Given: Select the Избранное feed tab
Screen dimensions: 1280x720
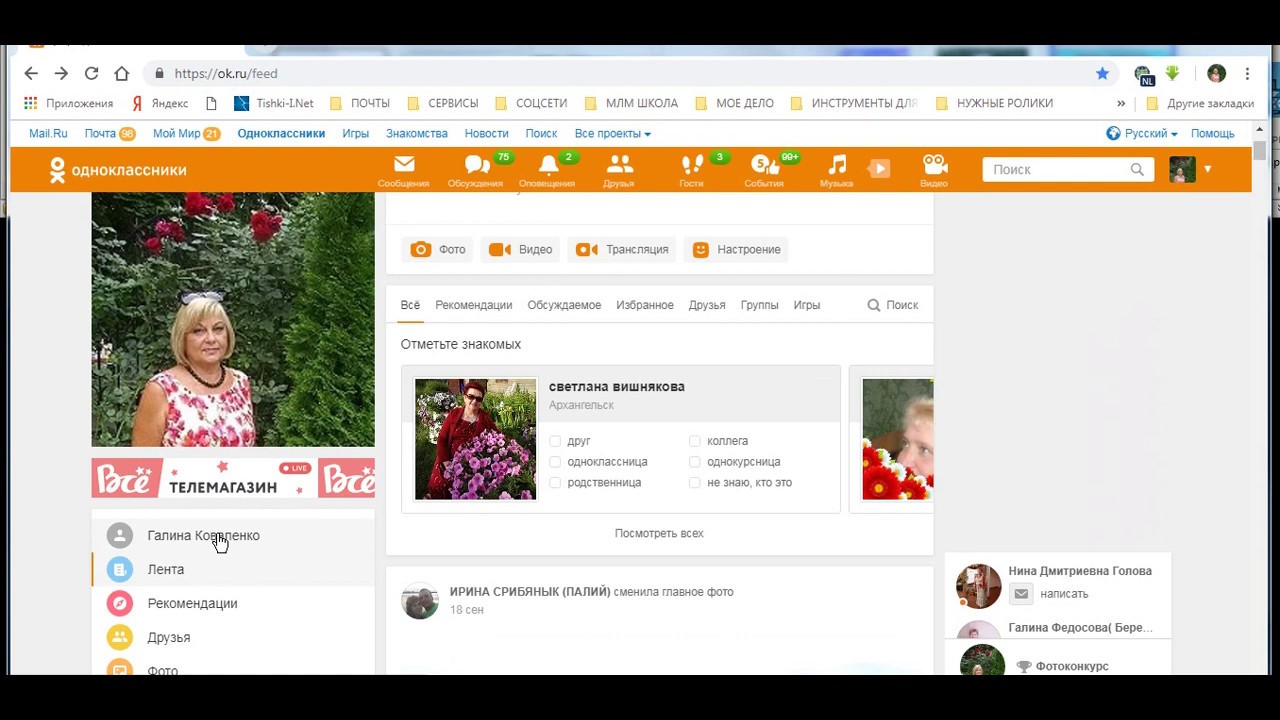Looking at the screenshot, I should 645,305.
